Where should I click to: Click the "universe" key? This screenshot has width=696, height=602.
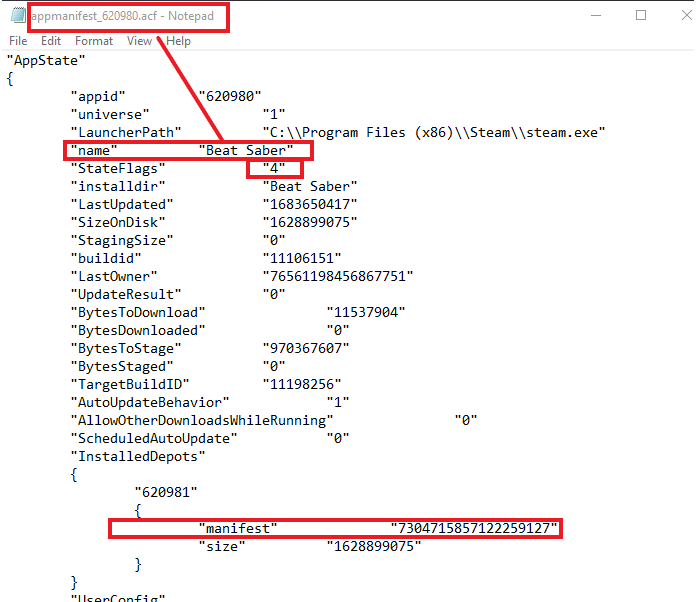(x=110, y=115)
